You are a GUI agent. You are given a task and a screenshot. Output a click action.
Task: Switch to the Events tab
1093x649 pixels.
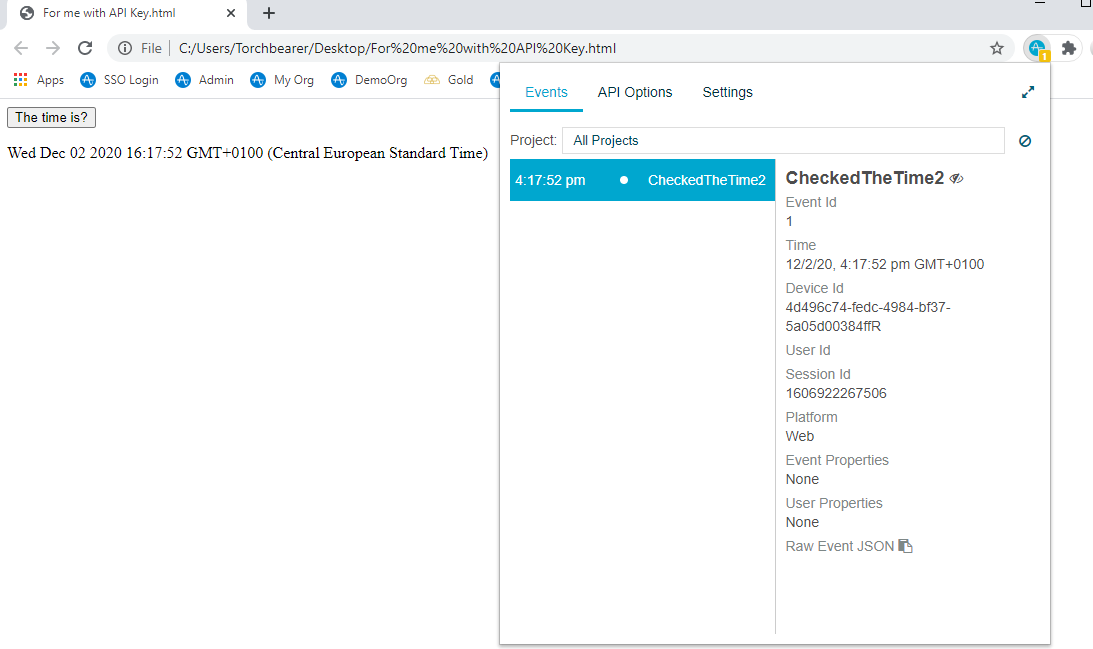pos(546,92)
